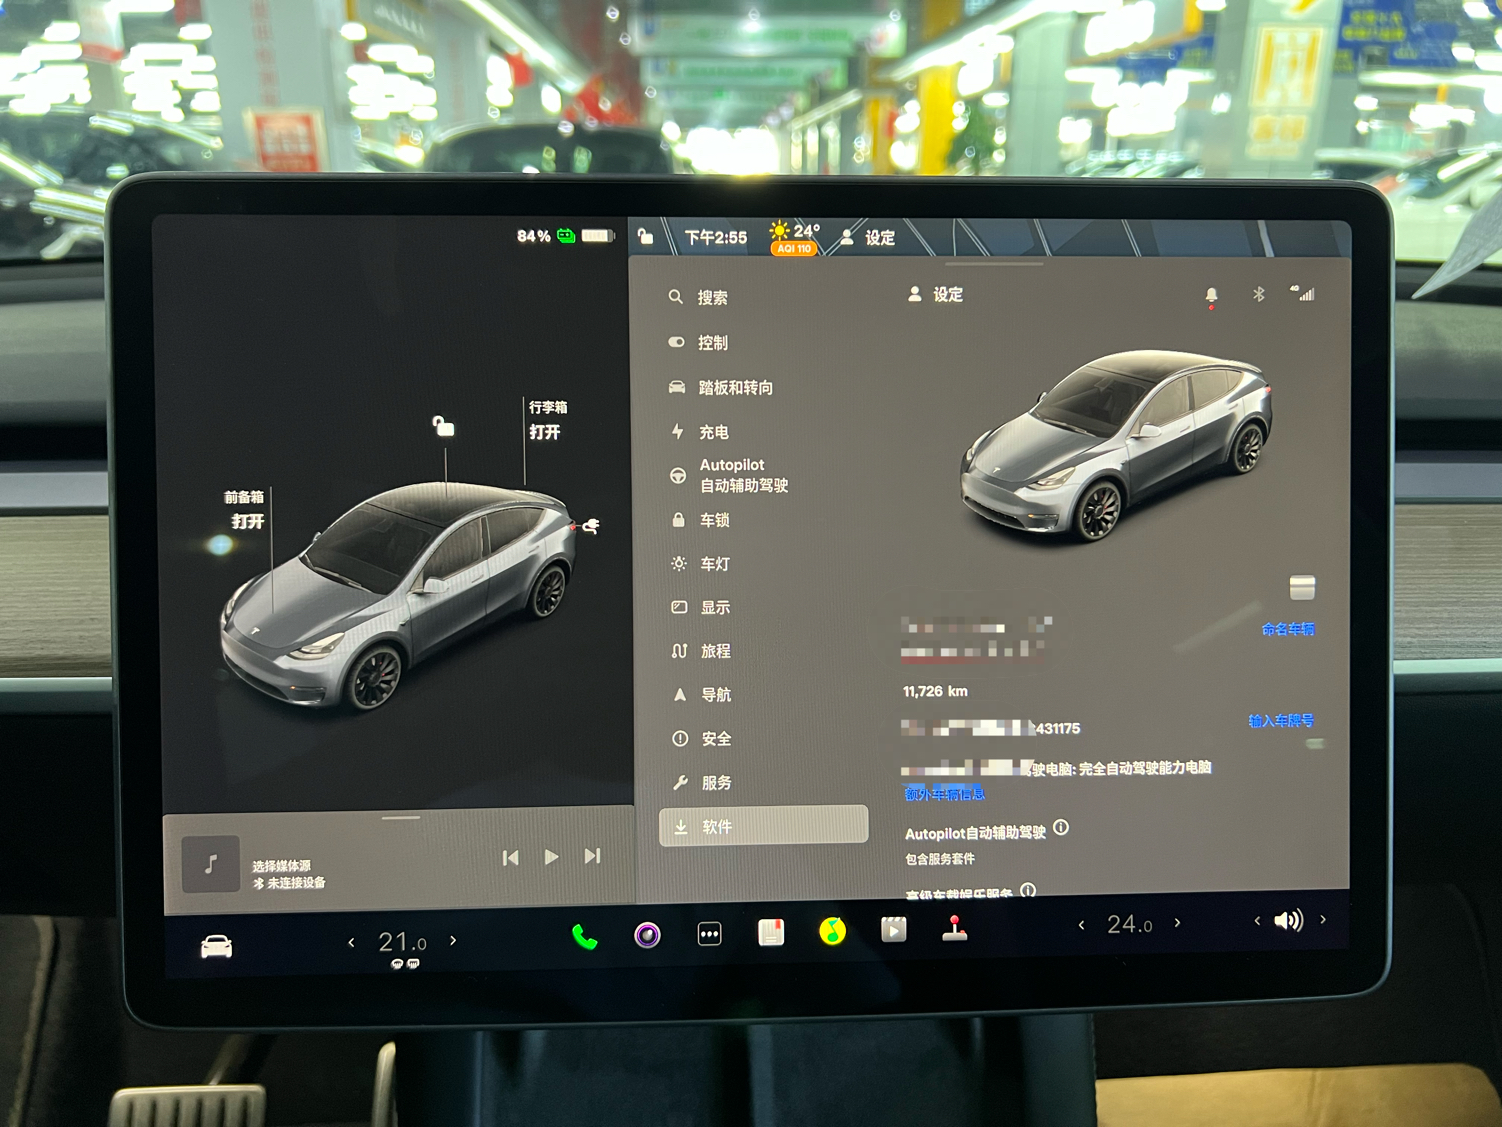Launch the arcade joystick app
Viewport: 1502px width, 1127px height.
tap(955, 928)
